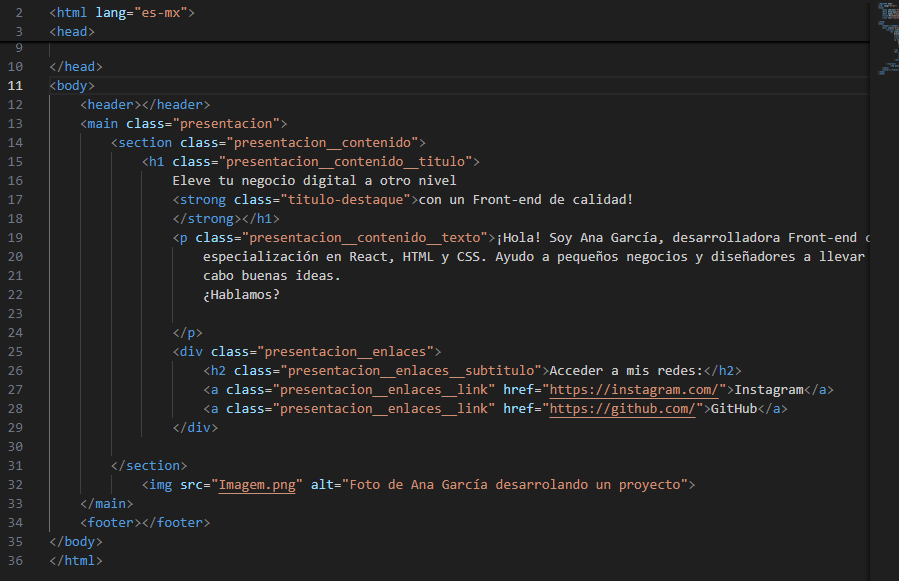Click the "presentacion__enlaces" class on the div
Screen dimensions: 899x581
point(345,351)
